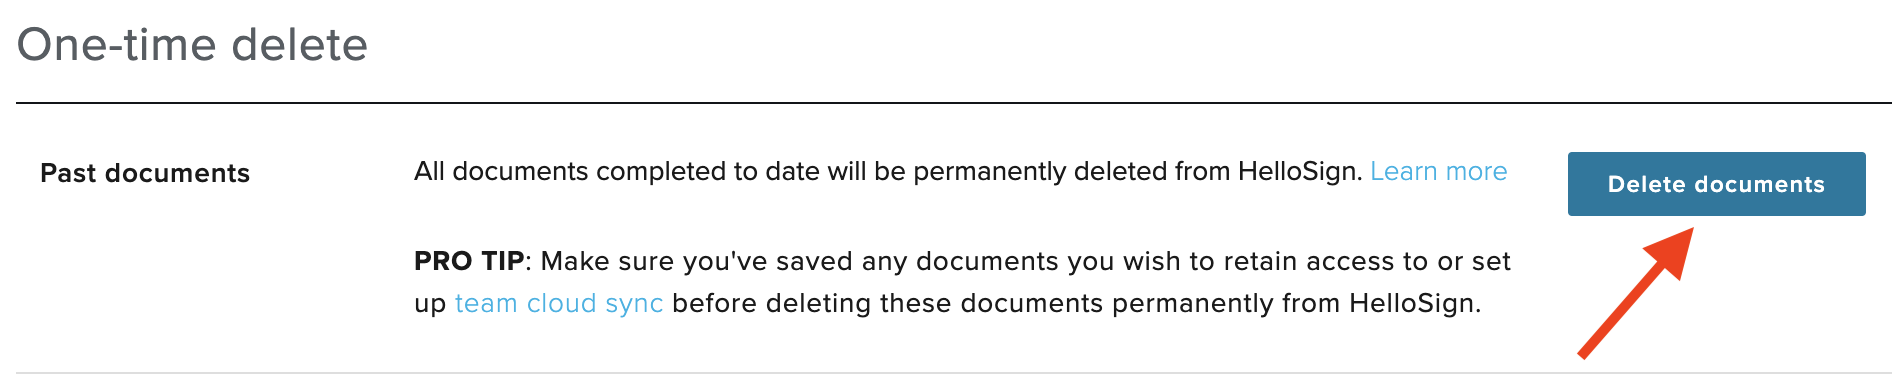
Task: Click the Delete documents button
Action: (1716, 184)
